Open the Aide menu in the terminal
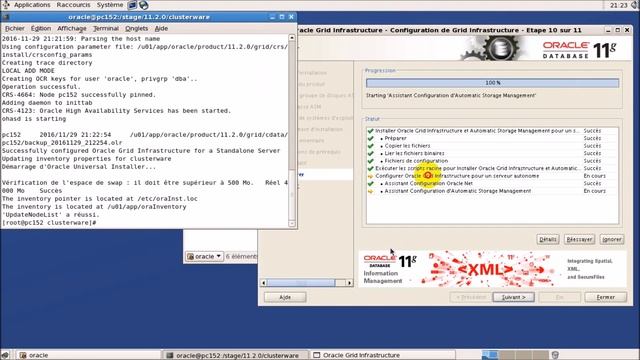 coord(161,29)
